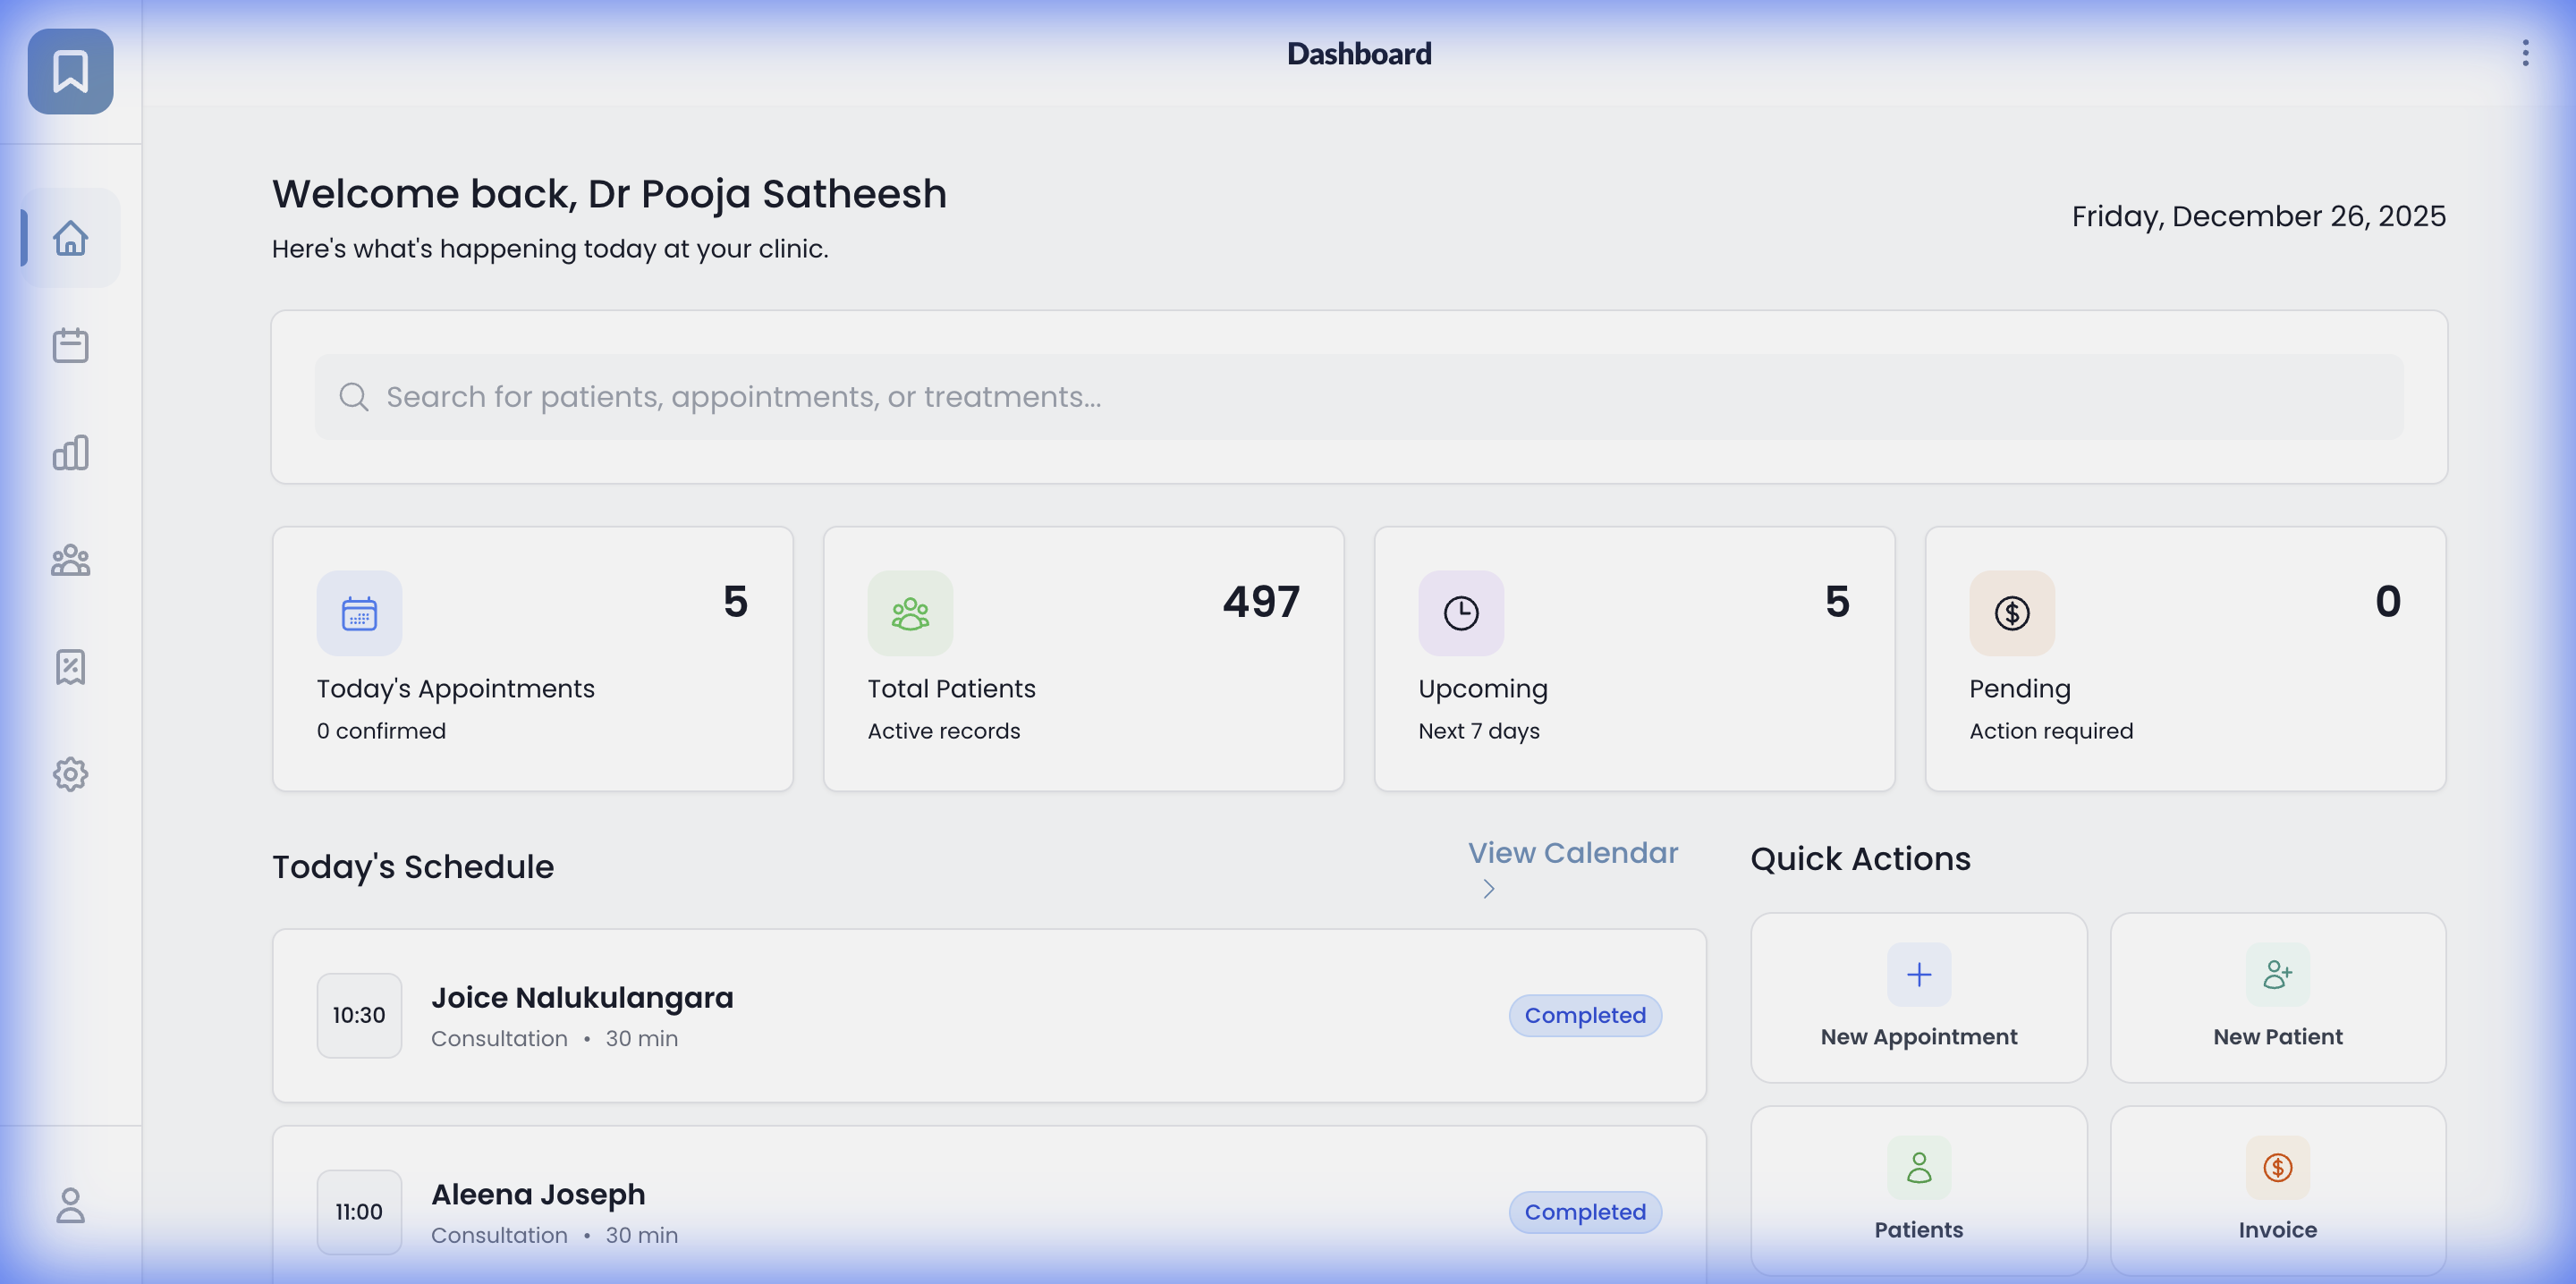Open the three-dot options menu
This screenshot has height=1284, width=2576.
[2525, 53]
